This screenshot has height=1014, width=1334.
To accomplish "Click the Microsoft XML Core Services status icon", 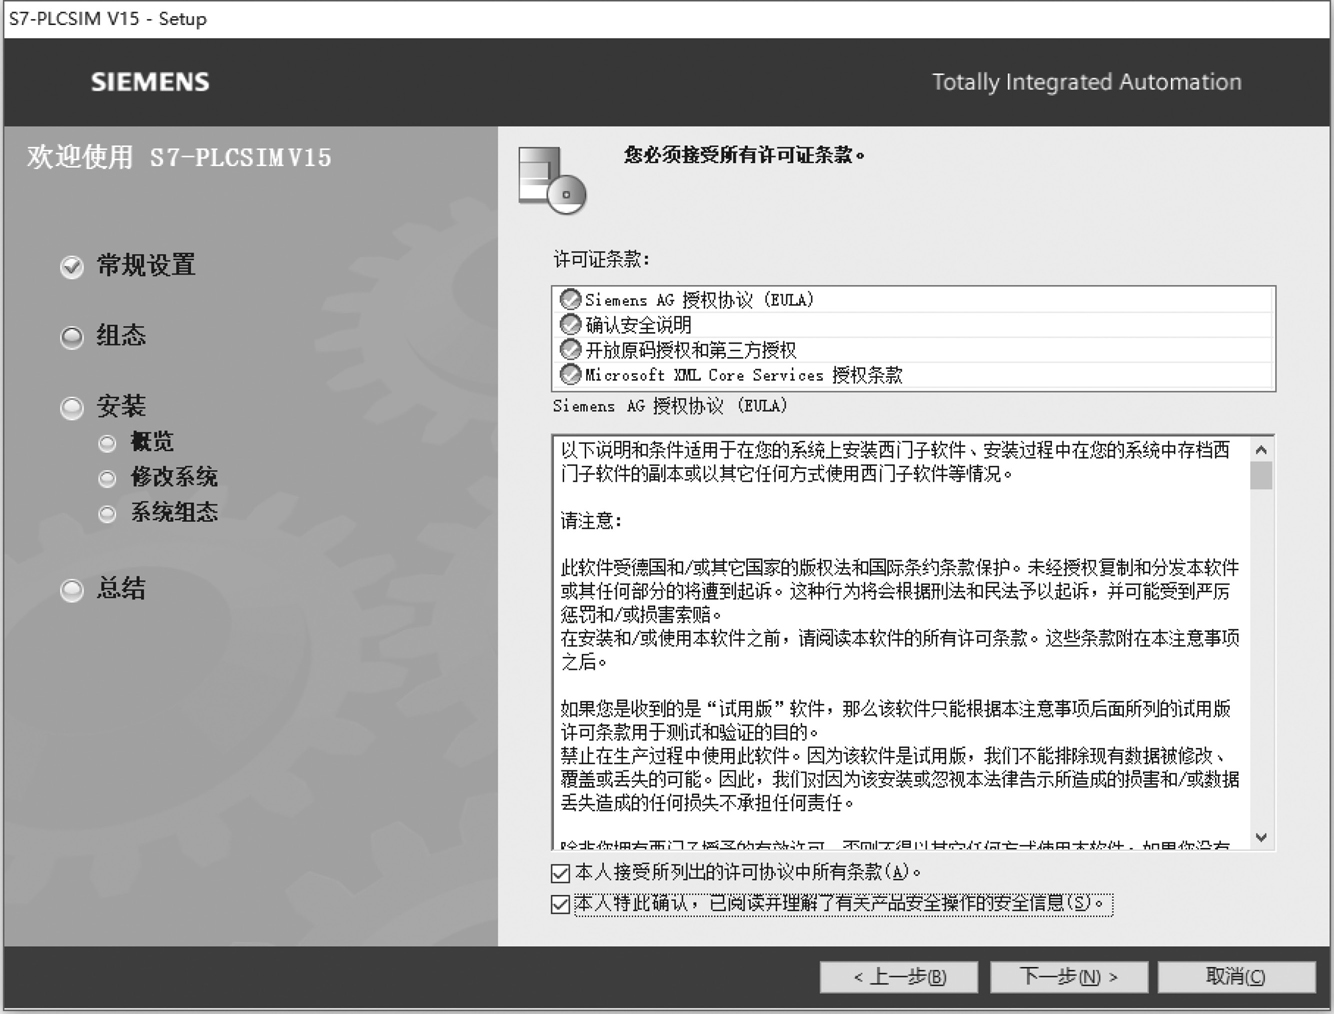I will 571,374.
